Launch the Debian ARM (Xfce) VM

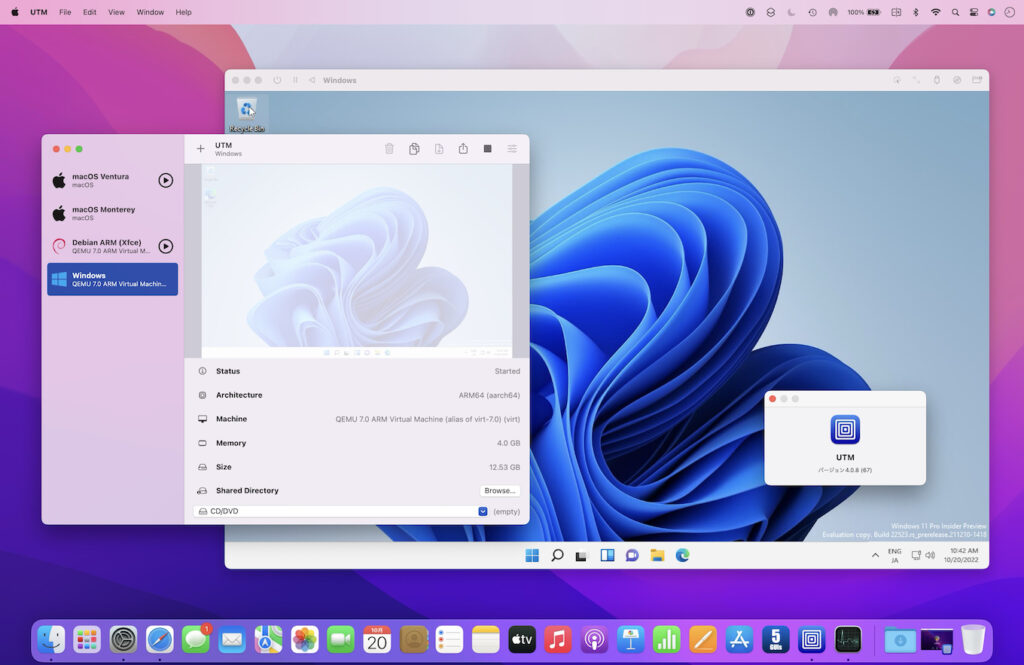pyautogui.click(x=166, y=246)
